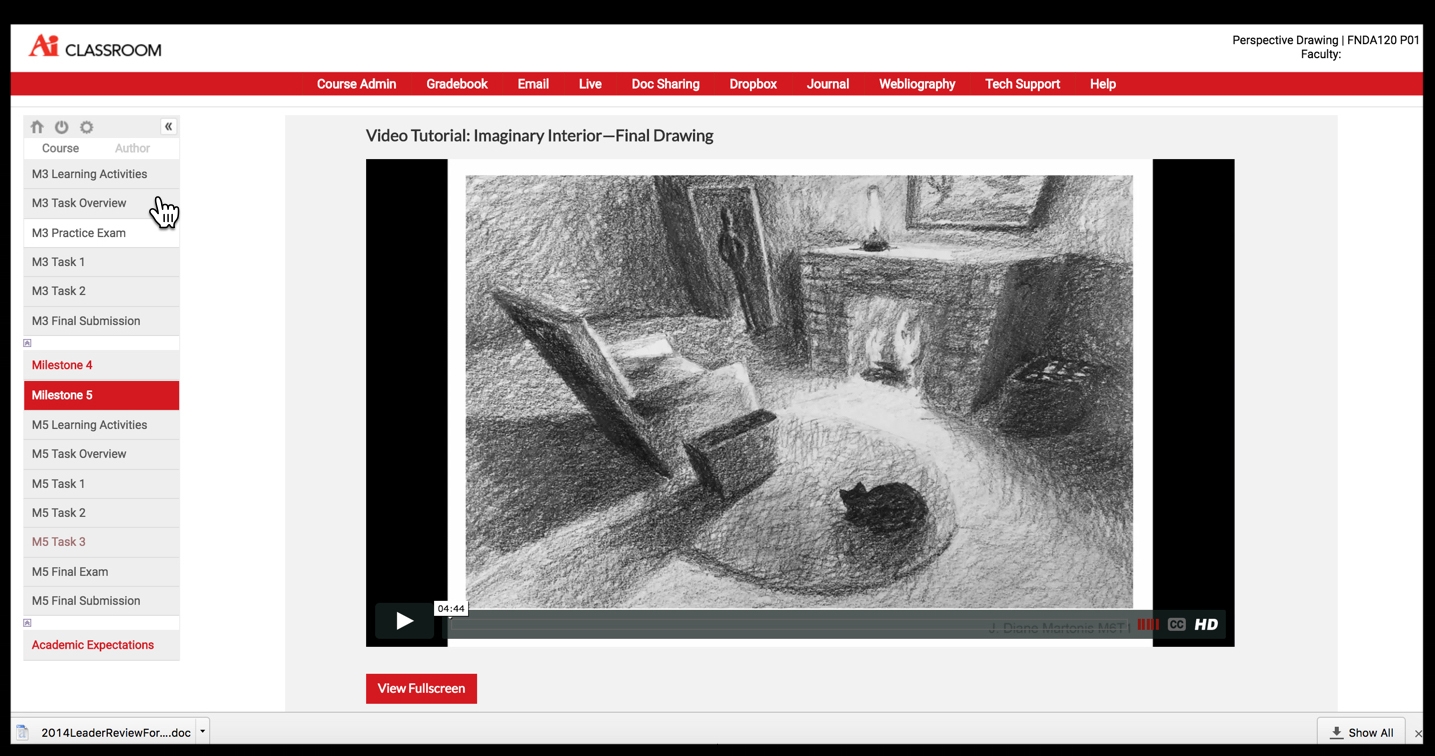Open Gradebook from top navigation
Viewport: 1435px width, 756px height.
457,84
